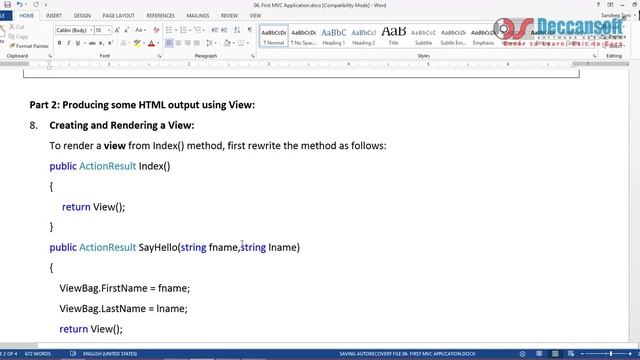
Task: Switch to REVIEW tab
Action: pos(229,16)
